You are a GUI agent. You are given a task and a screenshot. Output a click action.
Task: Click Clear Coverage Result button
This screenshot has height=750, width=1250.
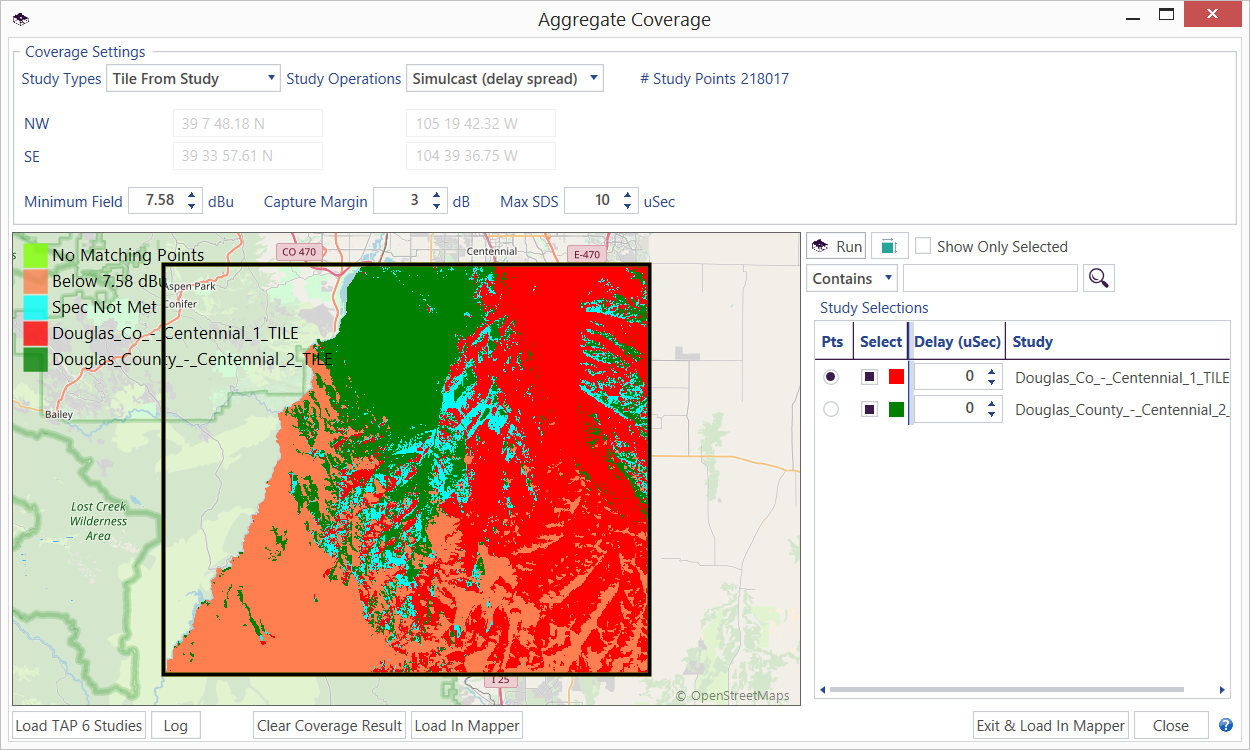pyautogui.click(x=329, y=725)
